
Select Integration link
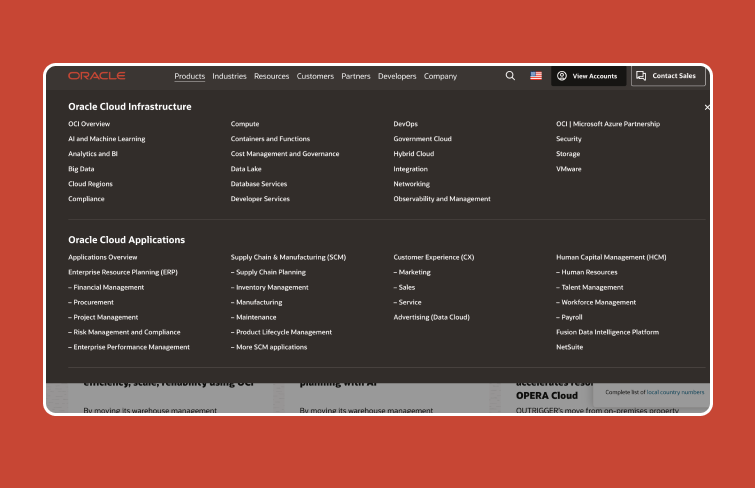(410, 169)
